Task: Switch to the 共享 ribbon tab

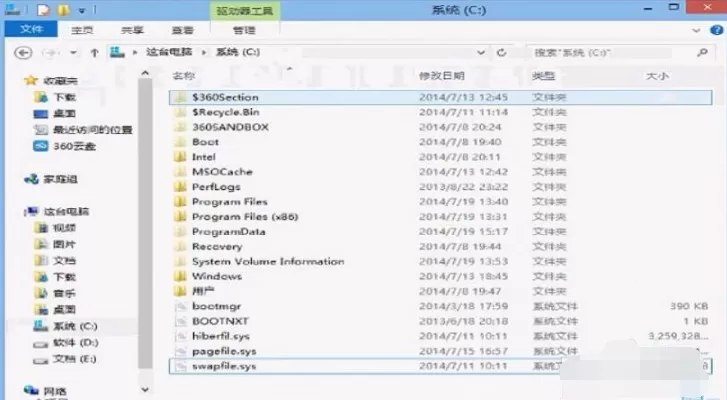Action: (132, 30)
